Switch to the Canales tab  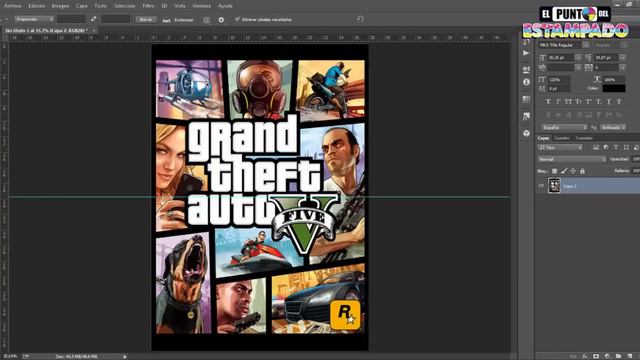pos(562,138)
